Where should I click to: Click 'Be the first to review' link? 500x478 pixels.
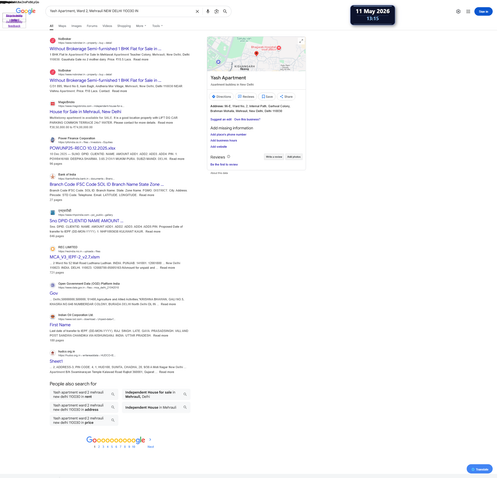(225, 165)
